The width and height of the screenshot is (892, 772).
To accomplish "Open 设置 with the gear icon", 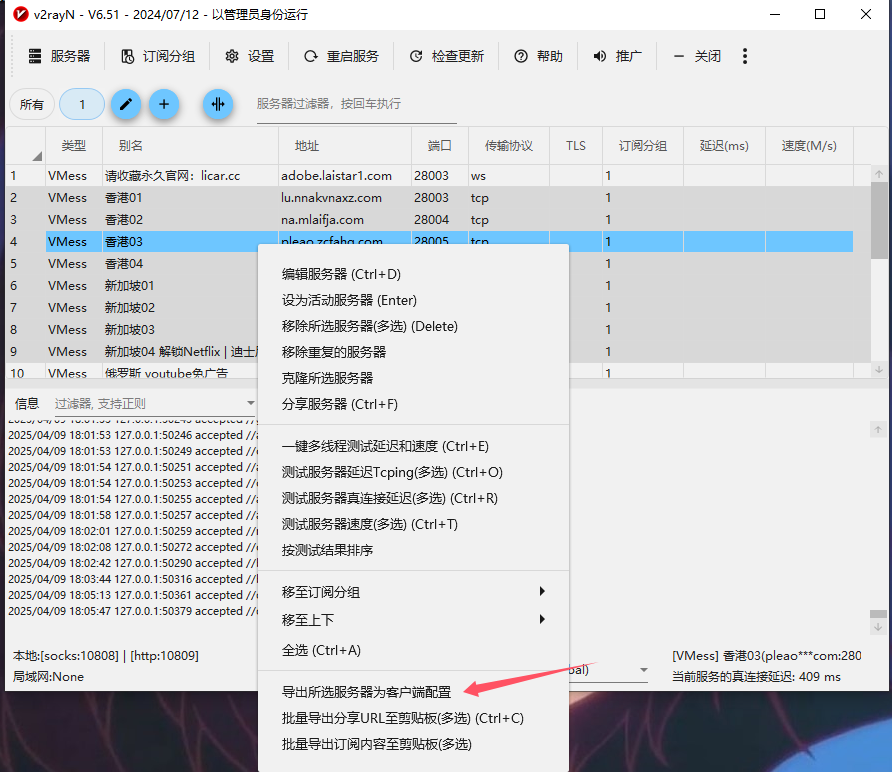I will pos(249,56).
